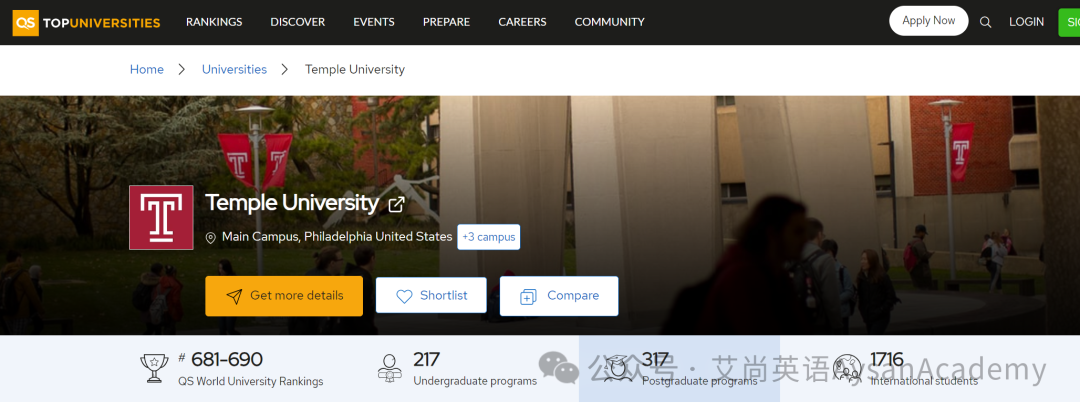Viewport: 1080px width, 412px height.
Task: Open the search magnifier icon
Action: point(986,22)
